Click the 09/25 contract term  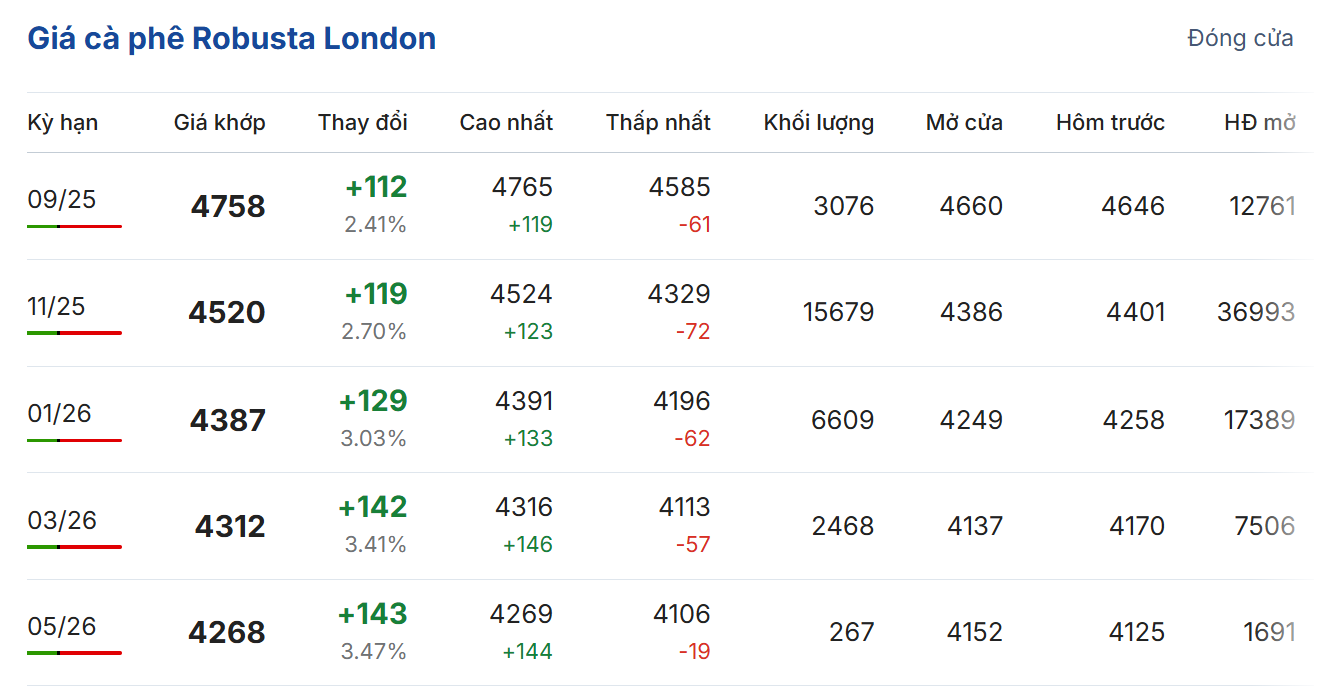click(x=62, y=199)
